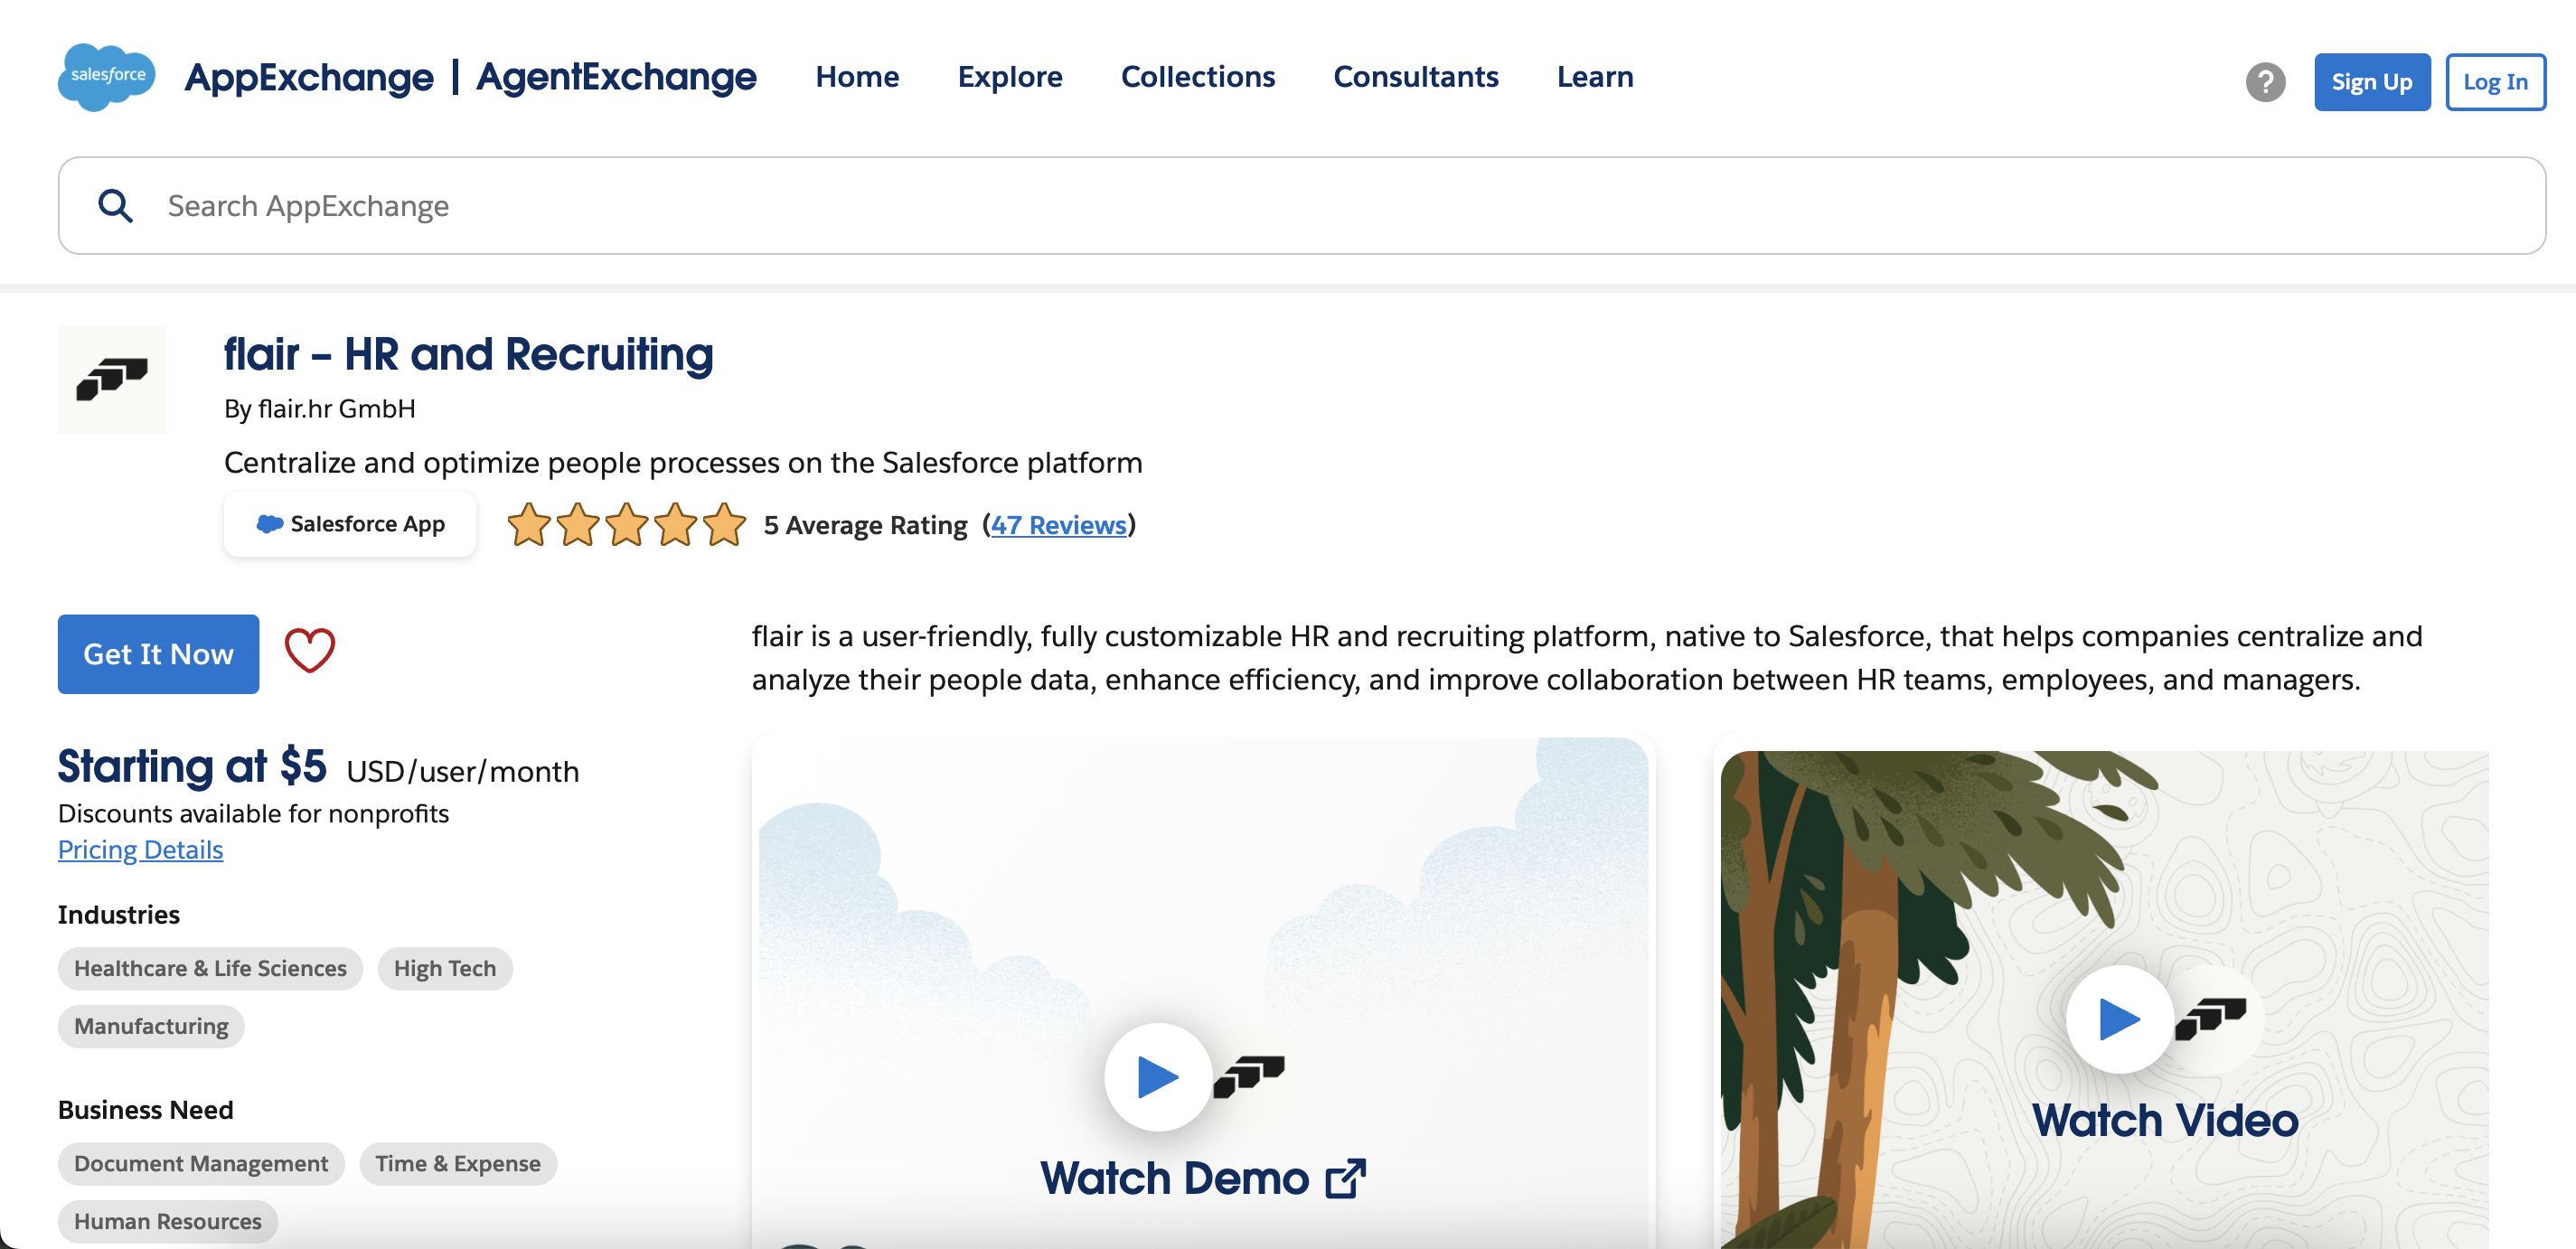Viewport: 2576px width, 1249px height.
Task: Click the Salesforce App badge
Action: click(350, 524)
